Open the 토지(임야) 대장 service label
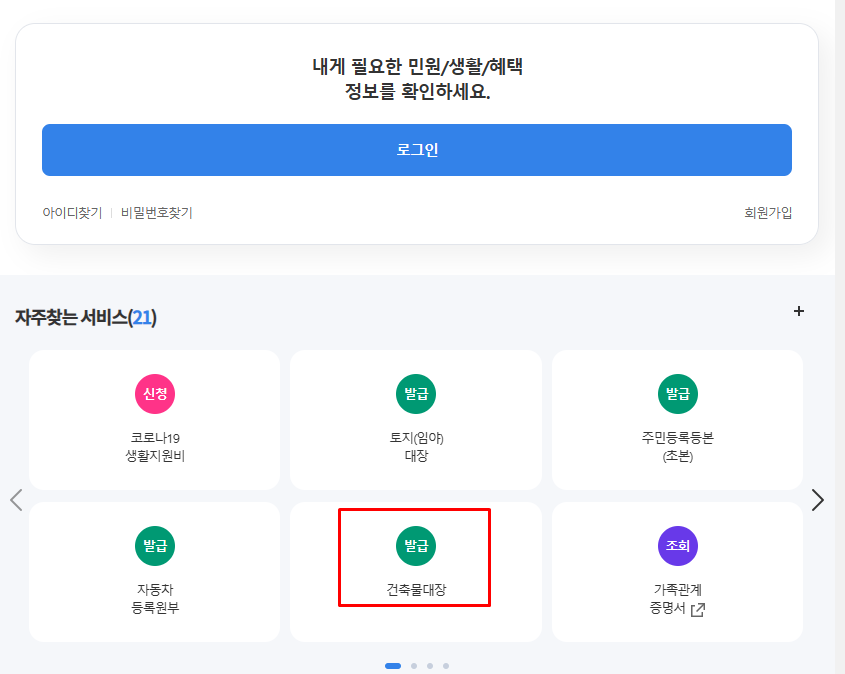The width and height of the screenshot is (845, 674). tap(416, 447)
